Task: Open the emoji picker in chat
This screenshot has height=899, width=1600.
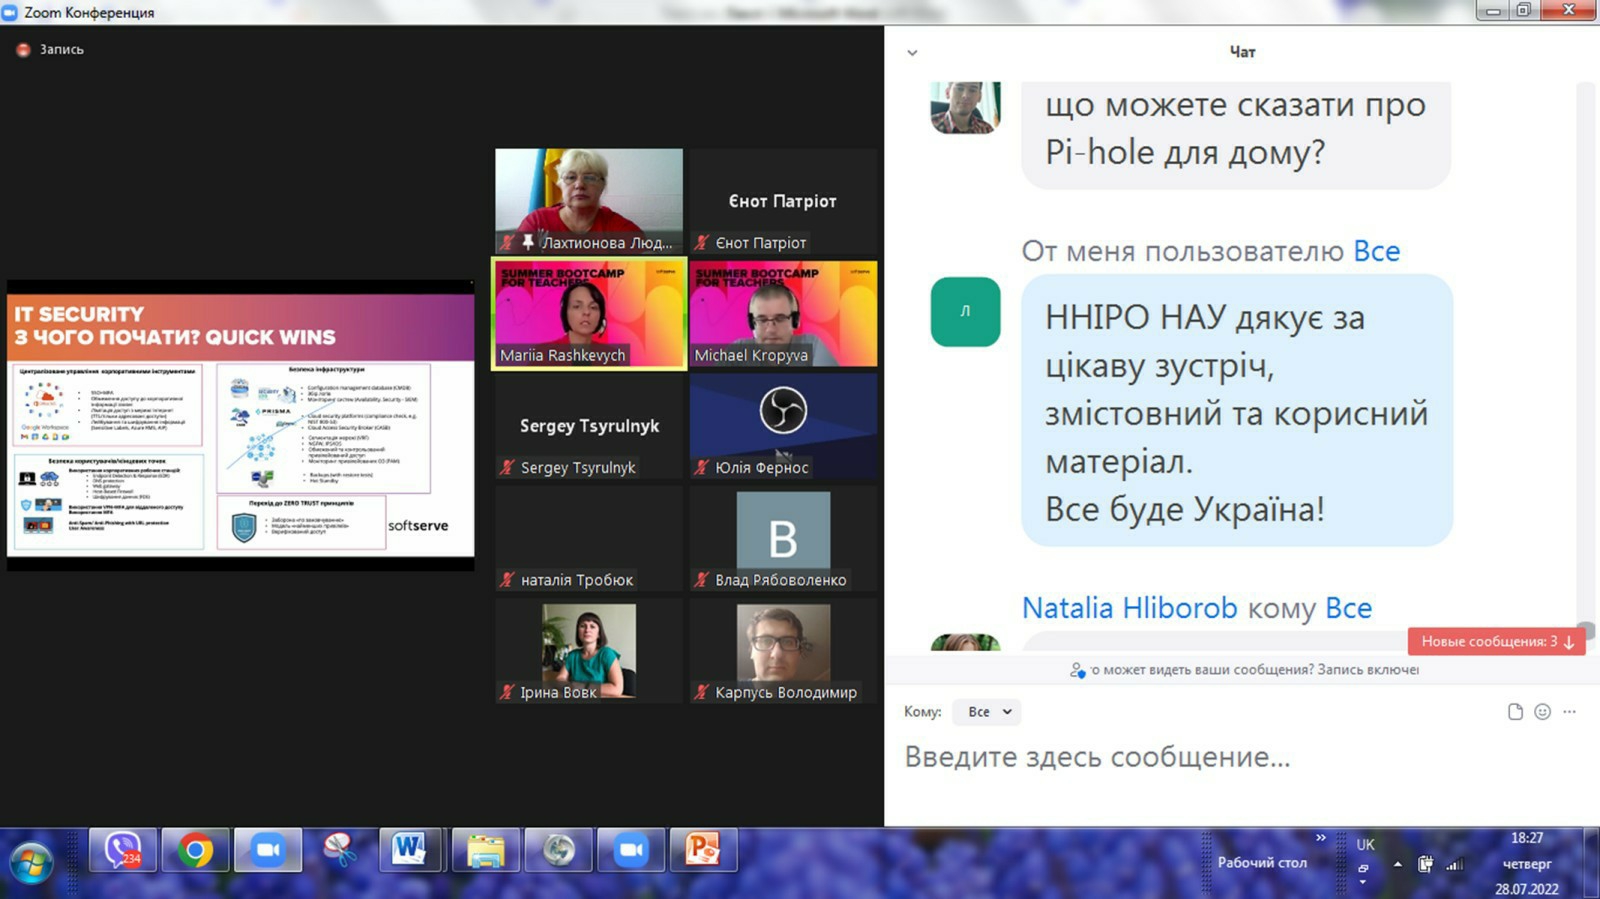Action: 1542,712
